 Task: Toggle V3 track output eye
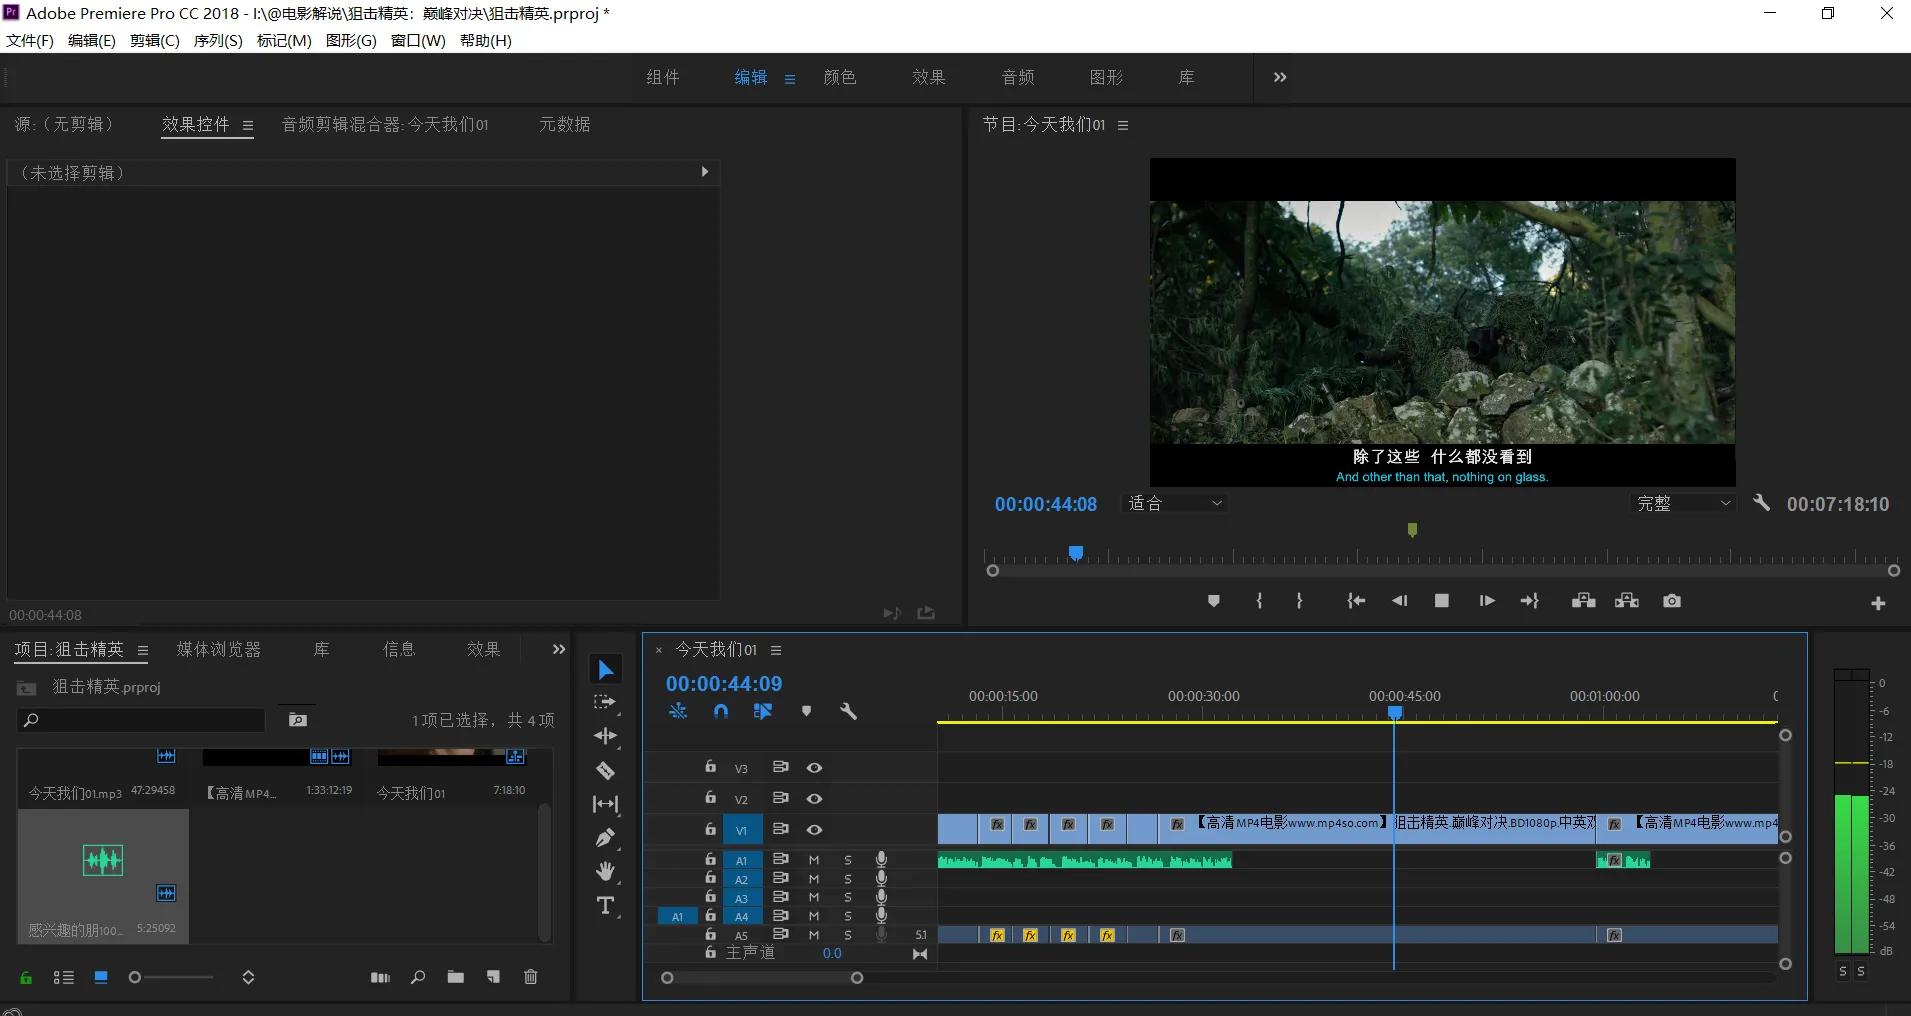pos(814,768)
